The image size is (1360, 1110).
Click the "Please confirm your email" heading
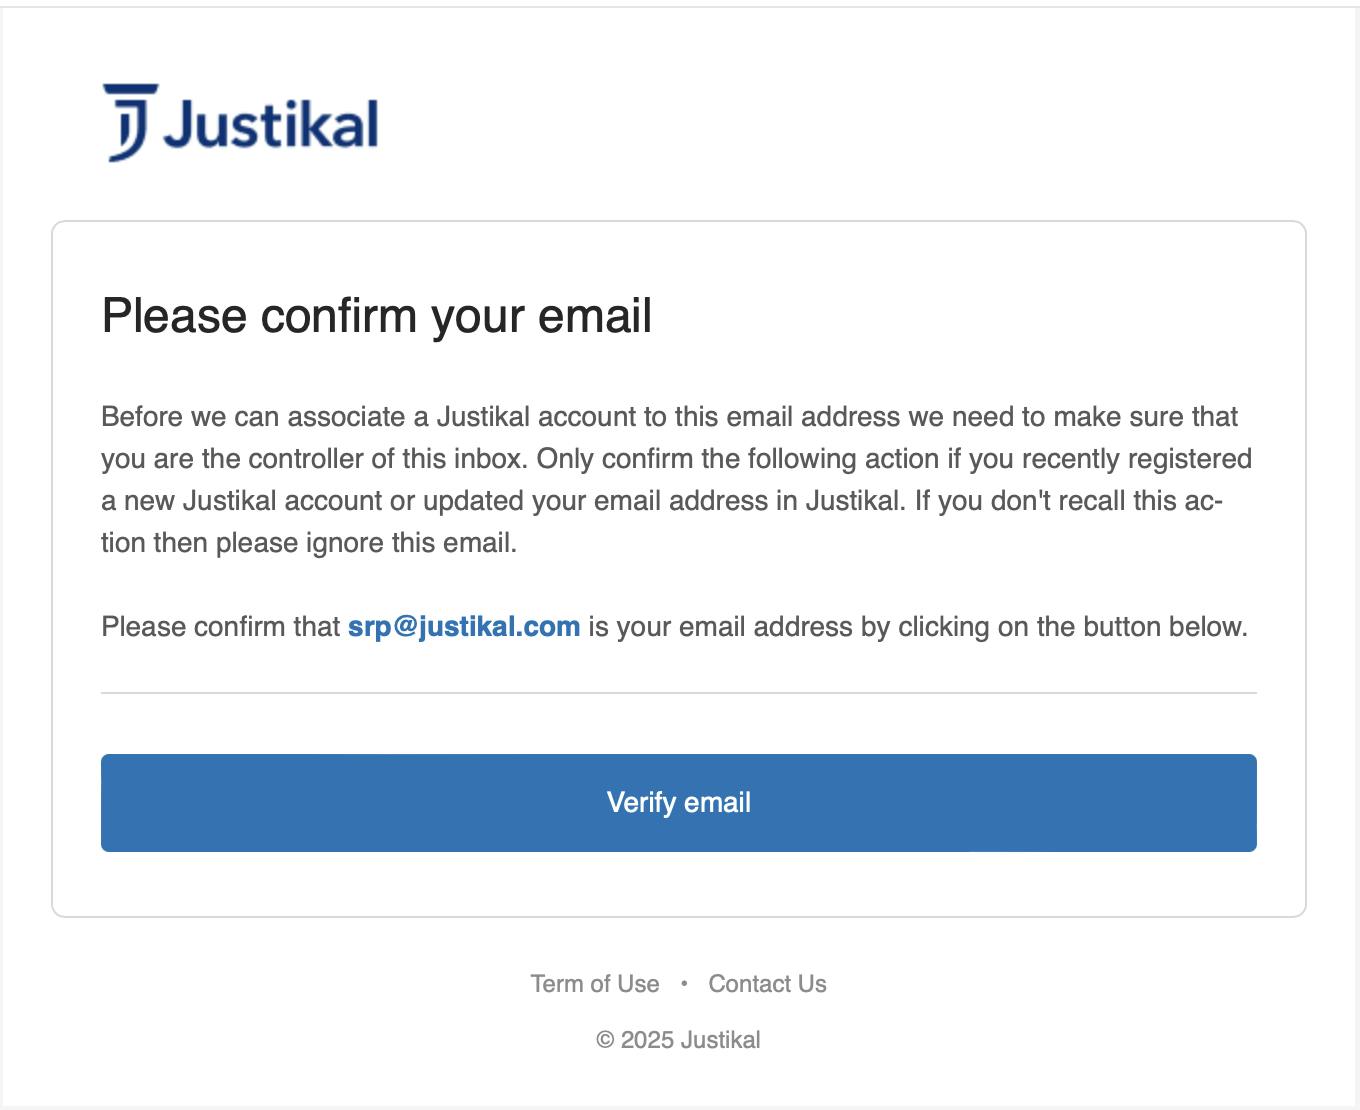pyautogui.click(x=376, y=316)
